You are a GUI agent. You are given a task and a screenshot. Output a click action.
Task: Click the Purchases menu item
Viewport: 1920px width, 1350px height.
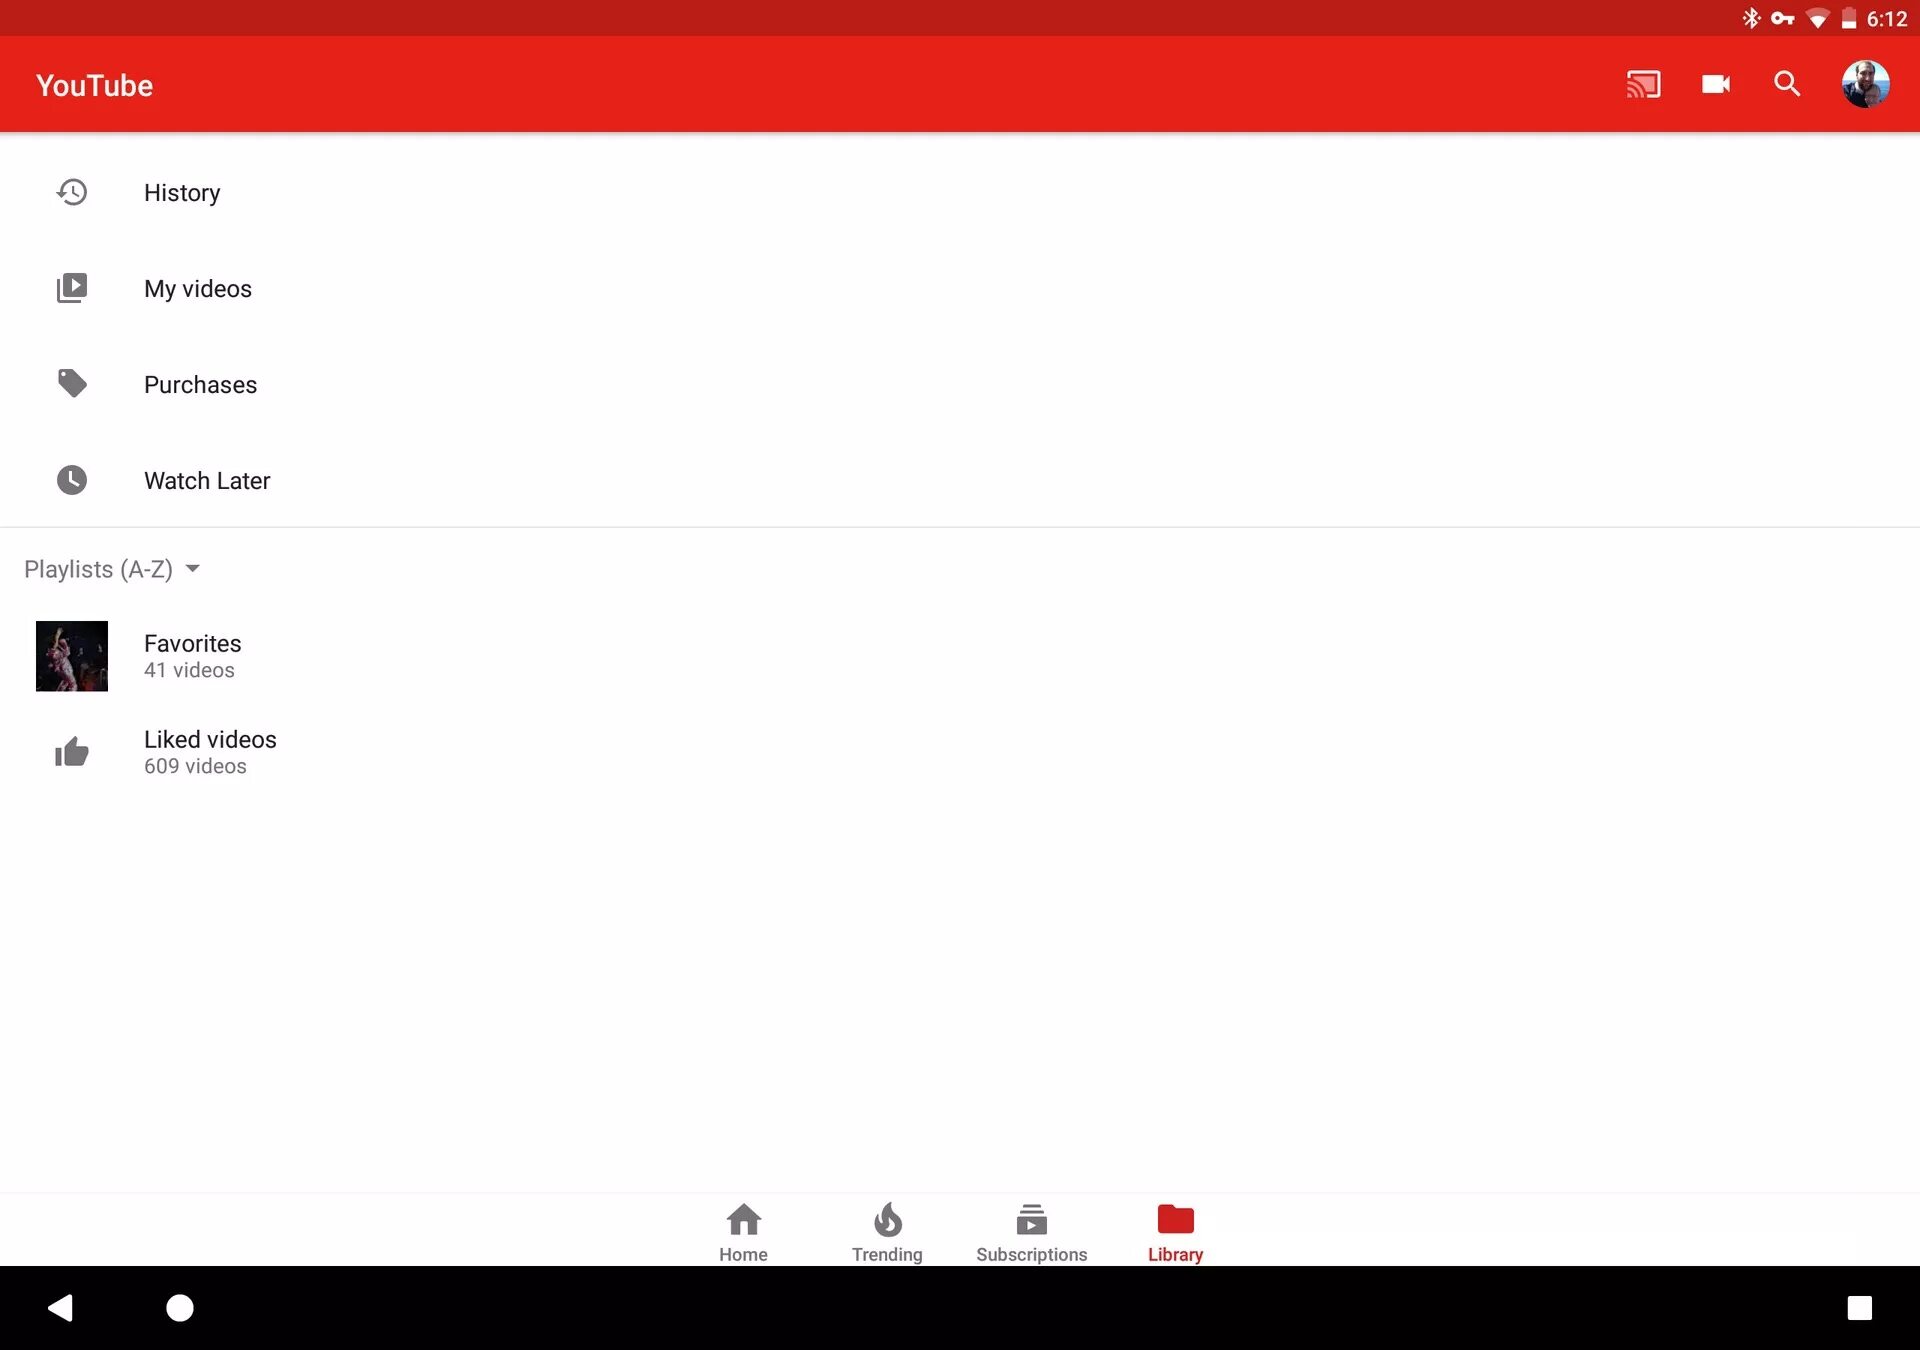click(200, 384)
